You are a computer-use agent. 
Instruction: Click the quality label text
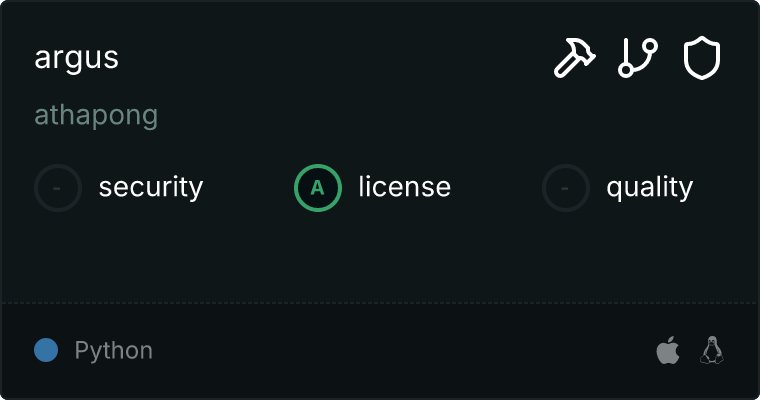coord(649,188)
